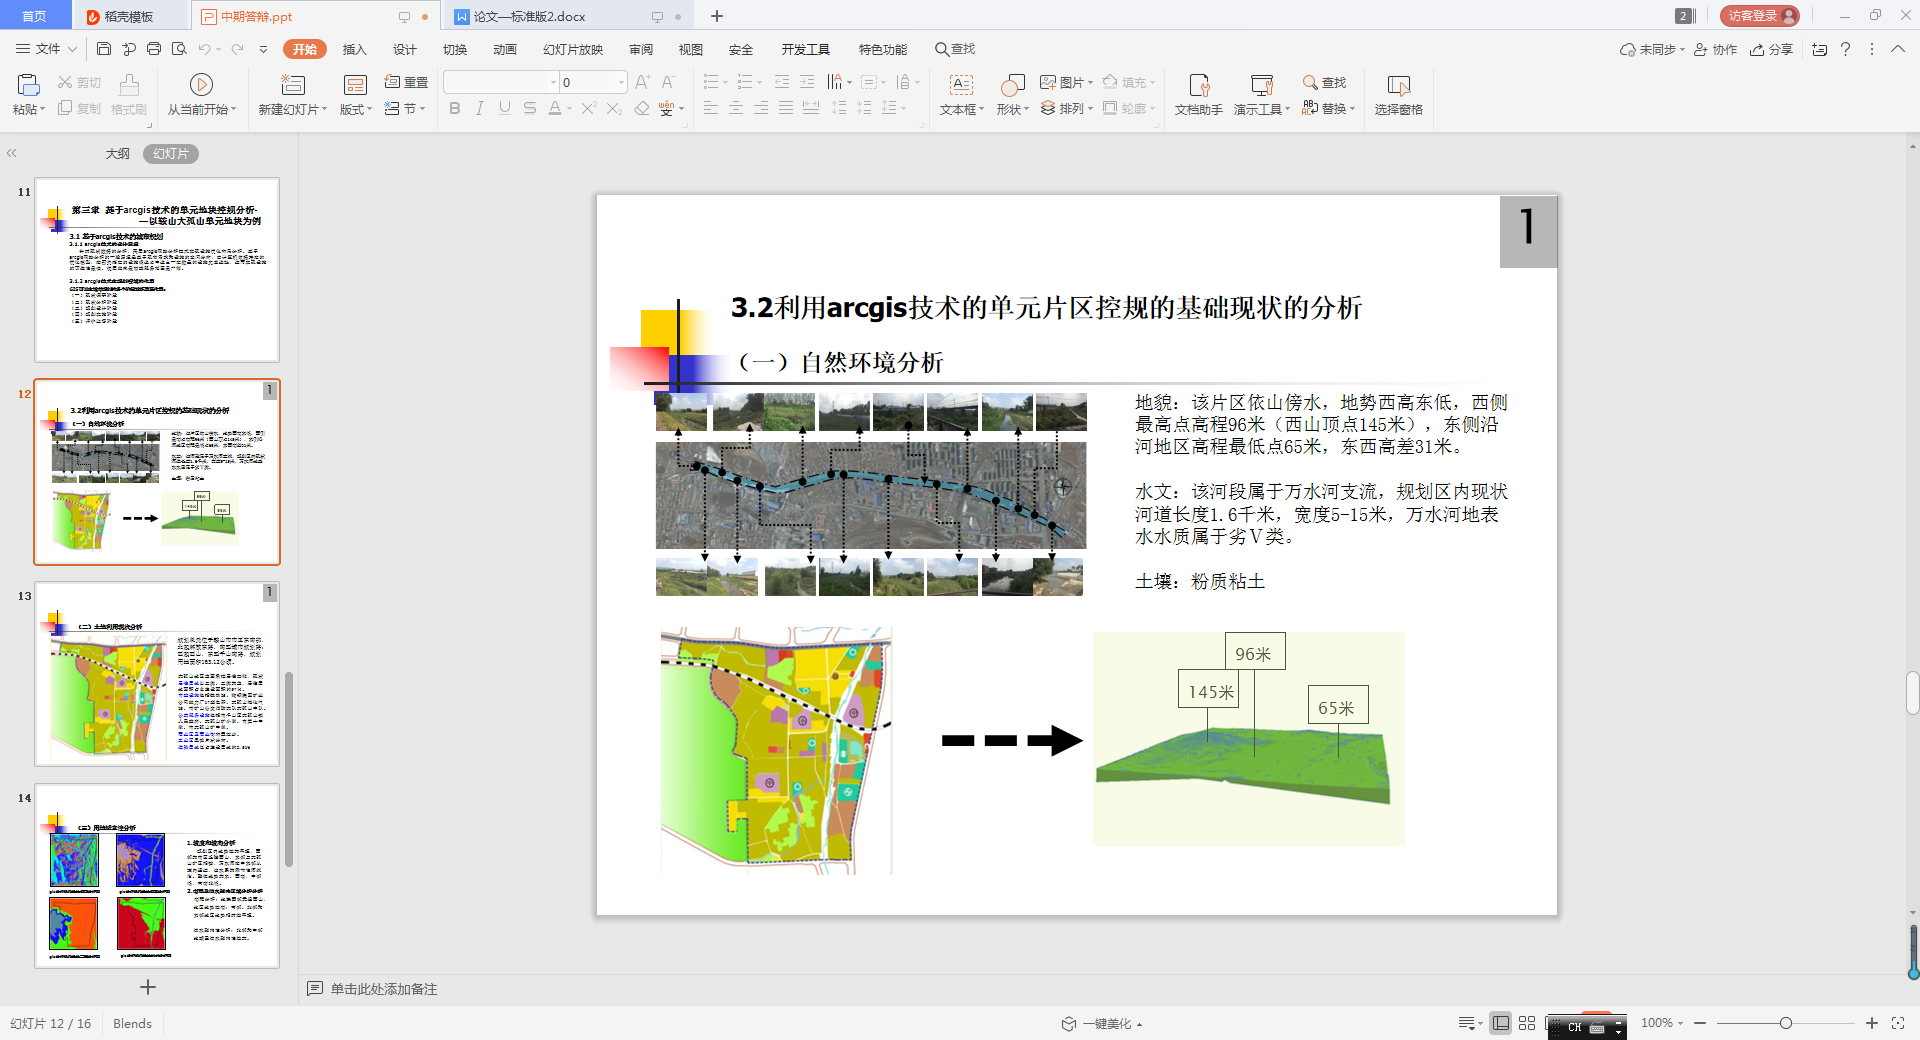The height and width of the screenshot is (1040, 1920).
Task: Toggle Bold formatting
Action: (x=455, y=108)
